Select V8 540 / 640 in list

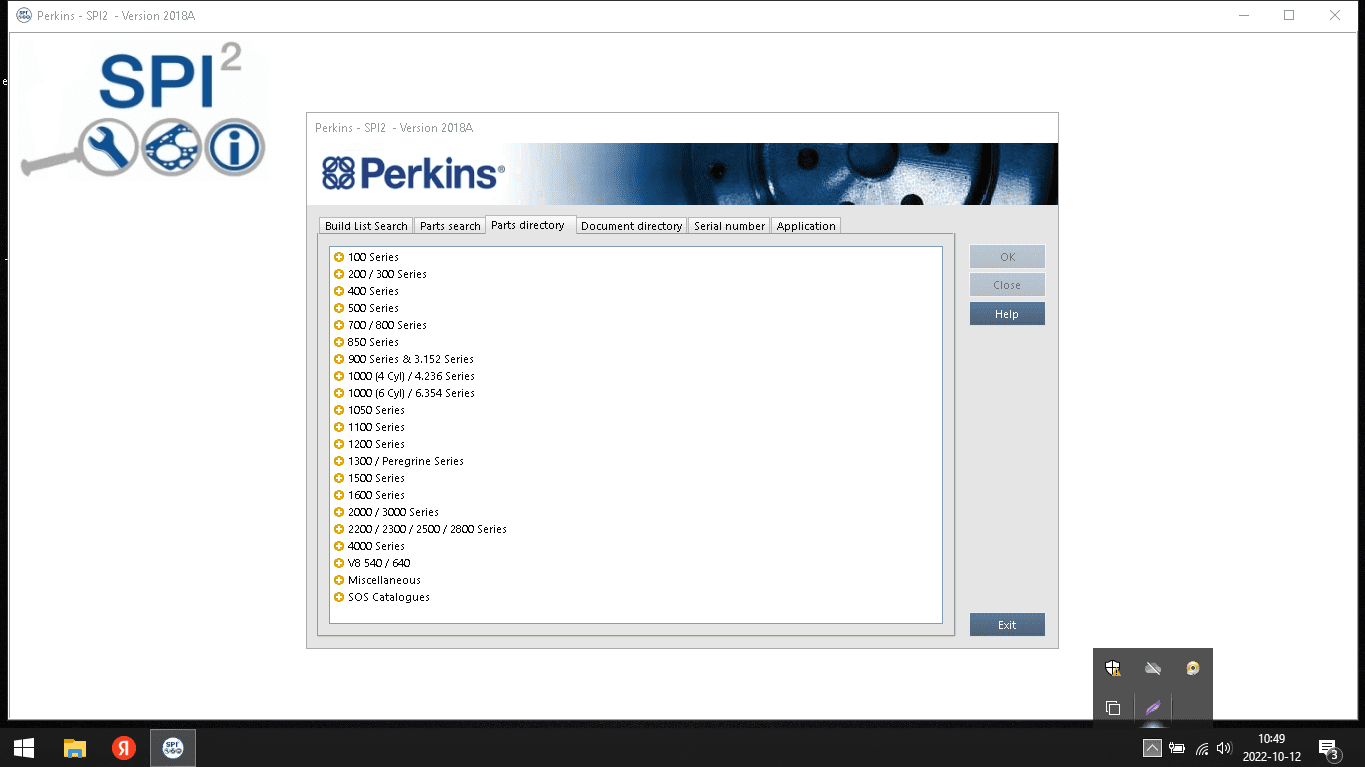(378, 563)
